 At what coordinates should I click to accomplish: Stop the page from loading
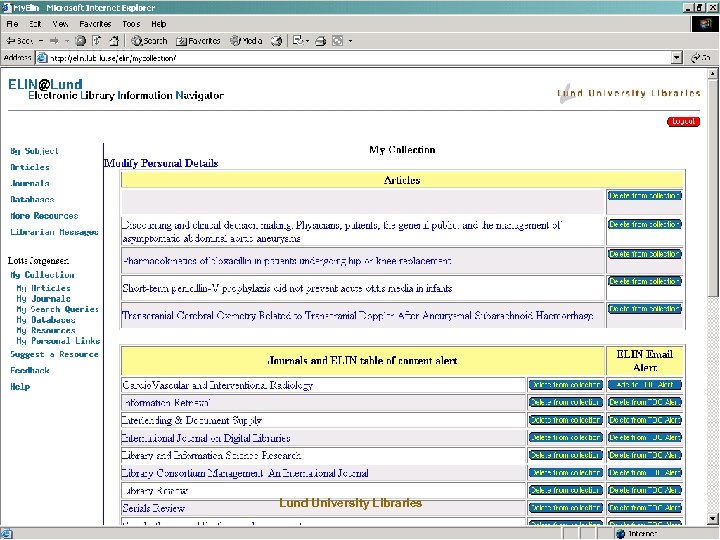coord(80,41)
